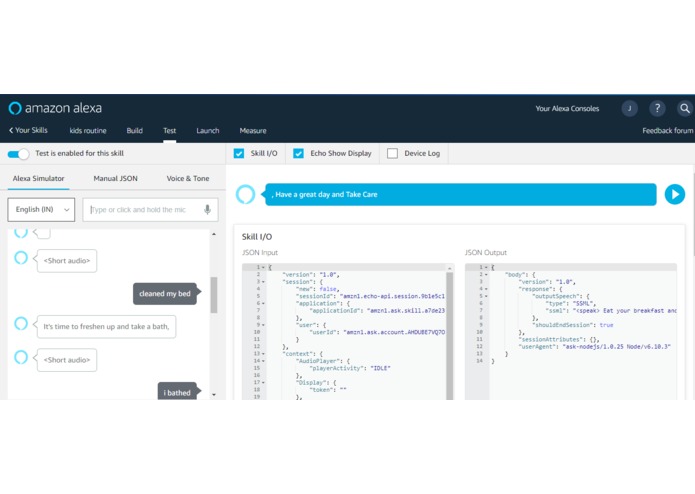The height and width of the screenshot is (494, 695).
Task: Collapse the session fold arrow in JSON Input
Action: point(263,282)
